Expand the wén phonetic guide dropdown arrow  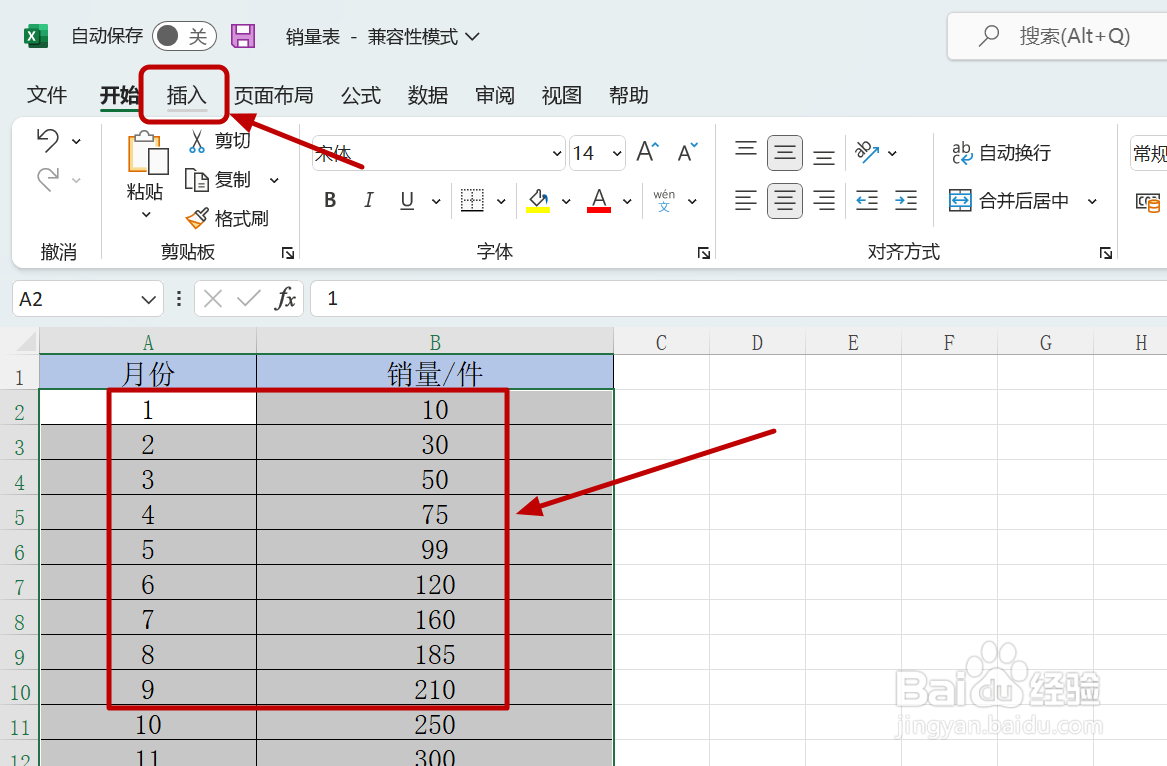click(692, 201)
